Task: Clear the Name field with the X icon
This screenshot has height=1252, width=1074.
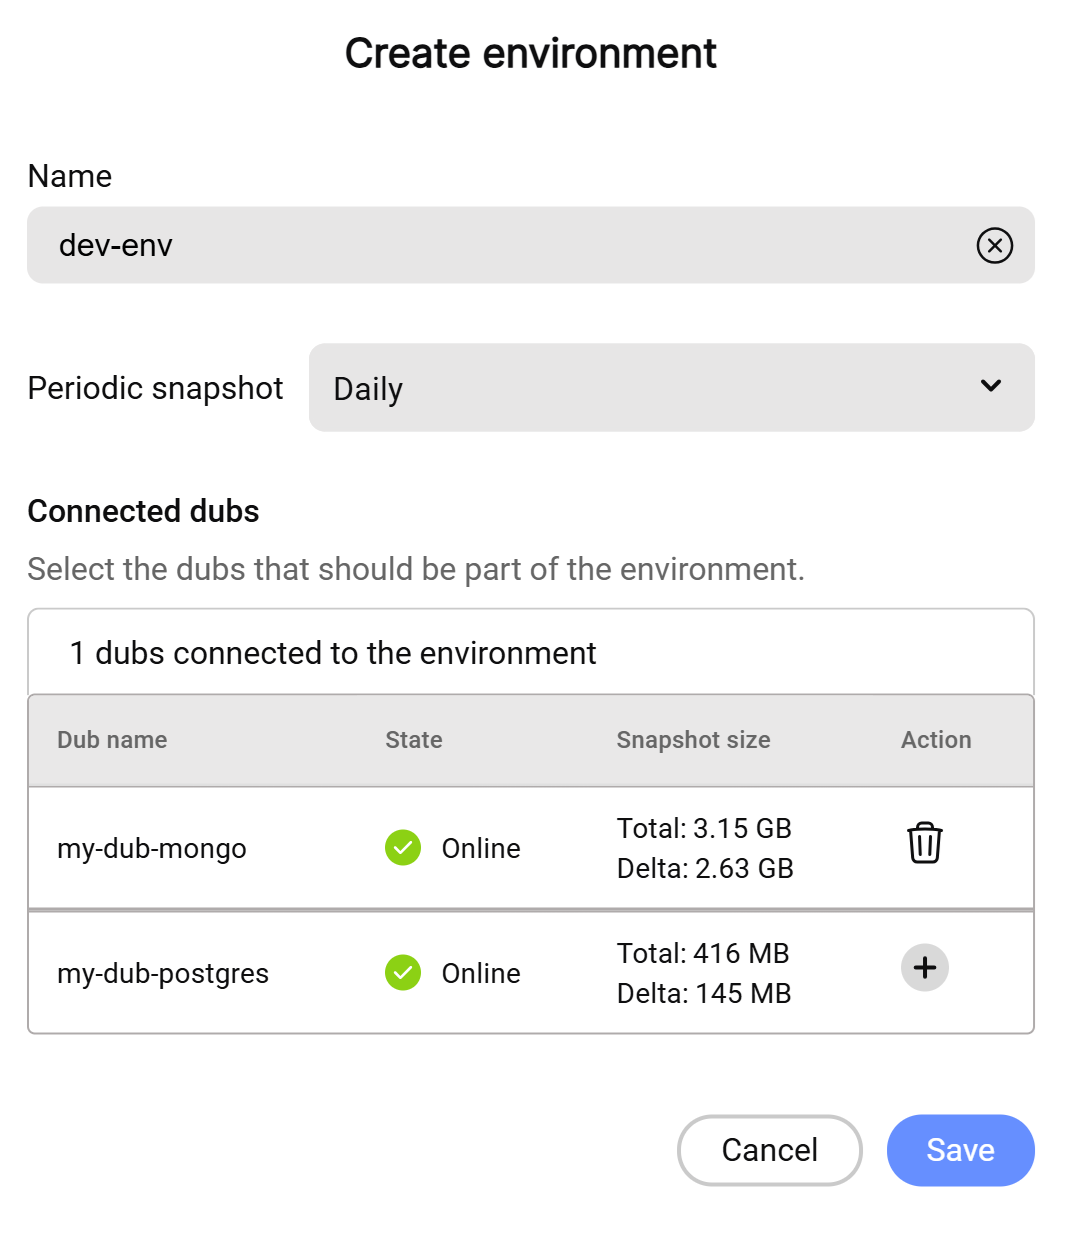Action: pyautogui.click(x=994, y=245)
